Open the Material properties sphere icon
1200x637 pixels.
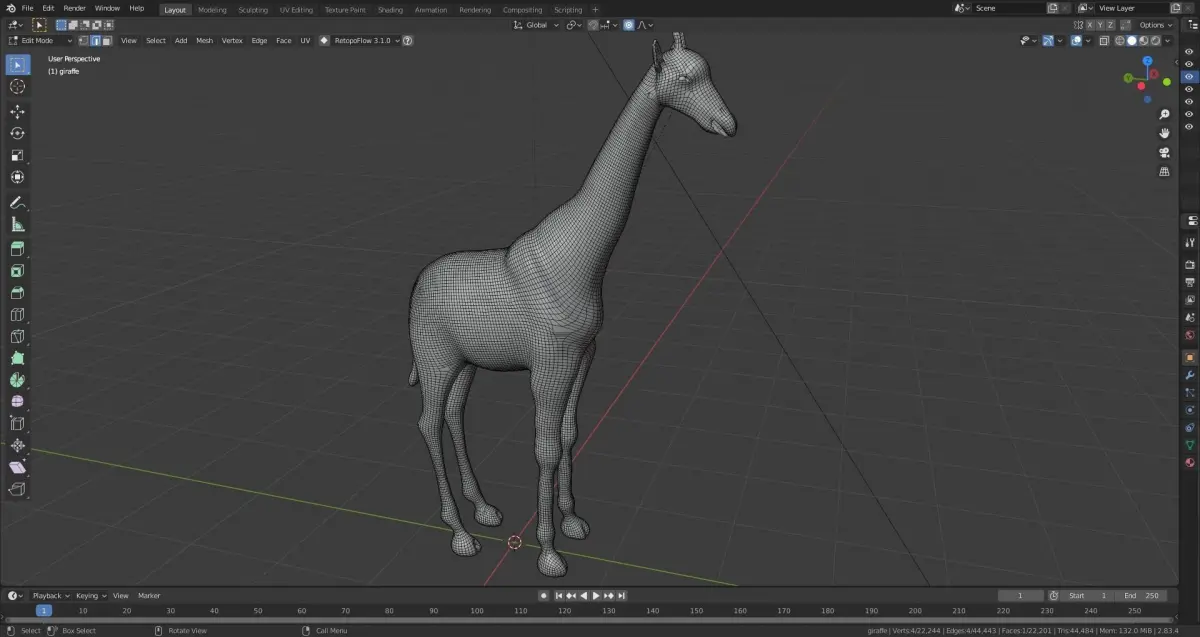coord(1190,463)
